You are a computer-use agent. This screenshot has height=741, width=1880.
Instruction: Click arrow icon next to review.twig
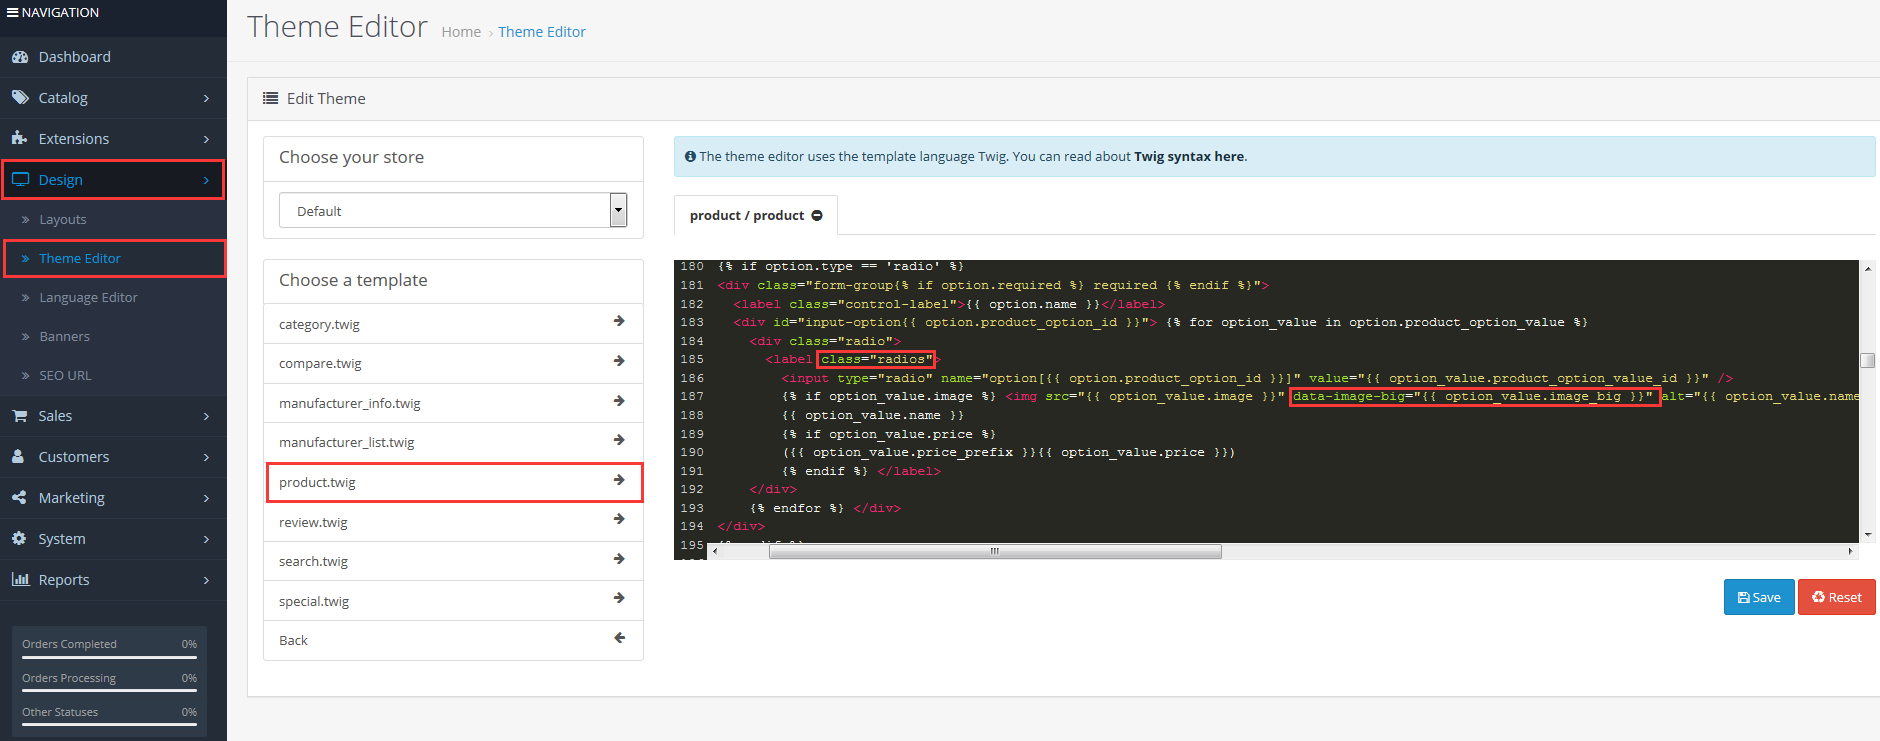click(x=619, y=519)
